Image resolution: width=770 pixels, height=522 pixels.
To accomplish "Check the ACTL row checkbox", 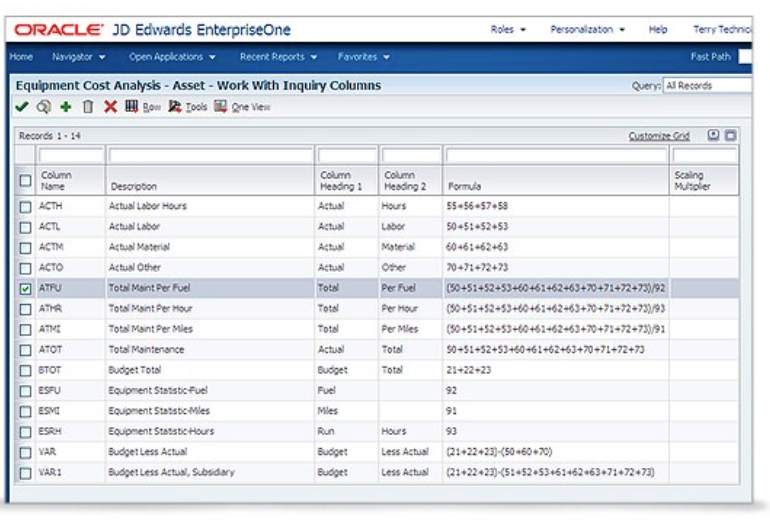I will point(26,227).
